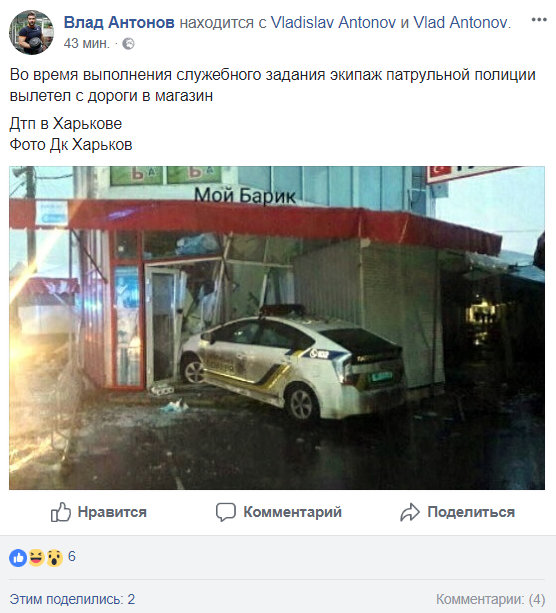Click the thumbs-up Нравится icon
Screen dimensions: 556x613
pos(61,512)
